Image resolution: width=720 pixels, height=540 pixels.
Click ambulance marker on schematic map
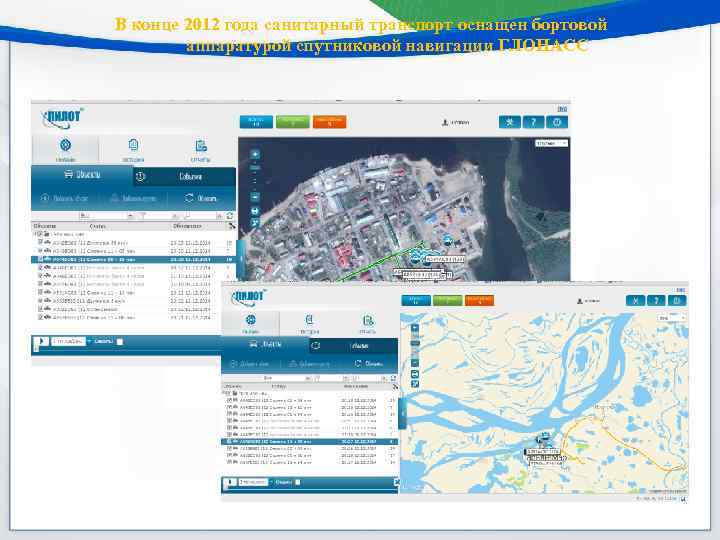(x=545, y=438)
